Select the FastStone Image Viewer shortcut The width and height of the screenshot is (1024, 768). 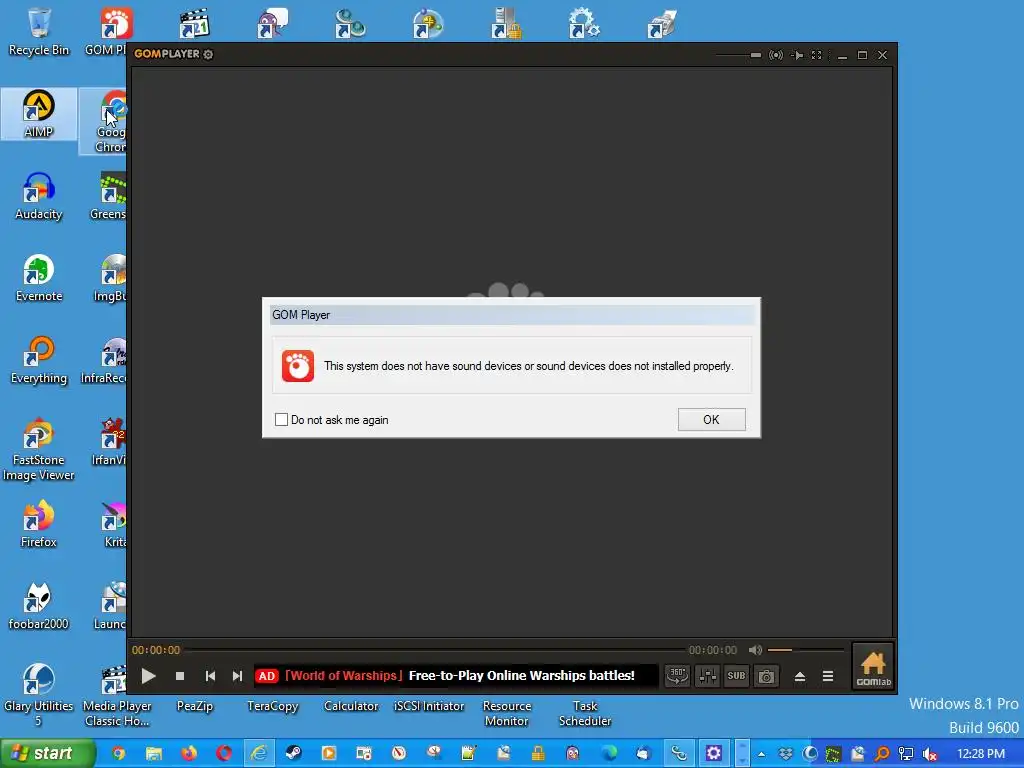(x=39, y=450)
